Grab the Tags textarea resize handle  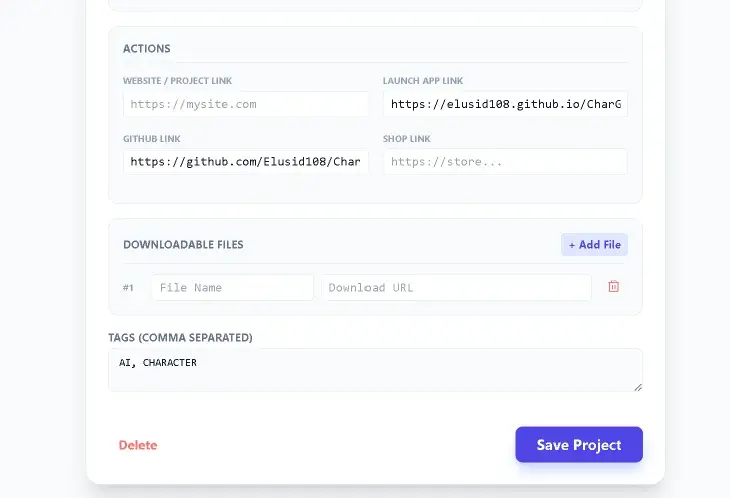click(638, 387)
